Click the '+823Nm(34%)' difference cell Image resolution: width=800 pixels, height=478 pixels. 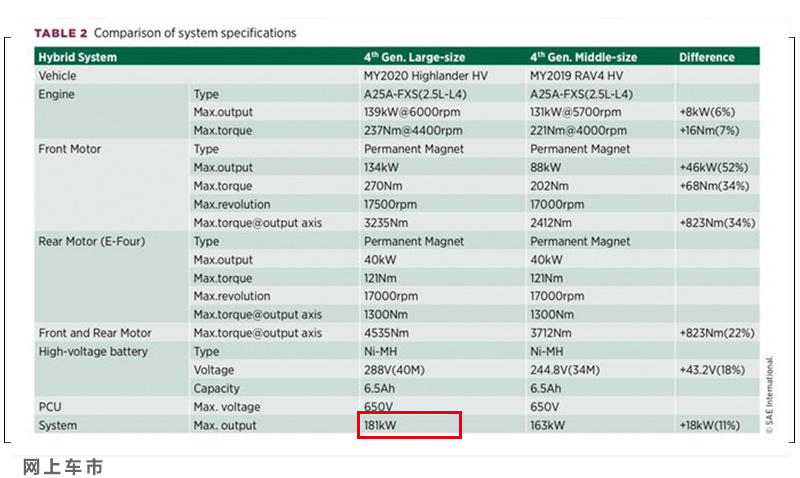point(717,223)
